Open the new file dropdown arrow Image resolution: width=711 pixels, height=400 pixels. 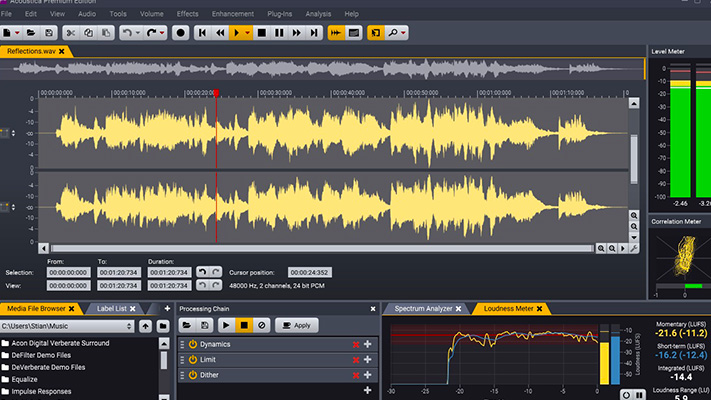click(x=19, y=33)
